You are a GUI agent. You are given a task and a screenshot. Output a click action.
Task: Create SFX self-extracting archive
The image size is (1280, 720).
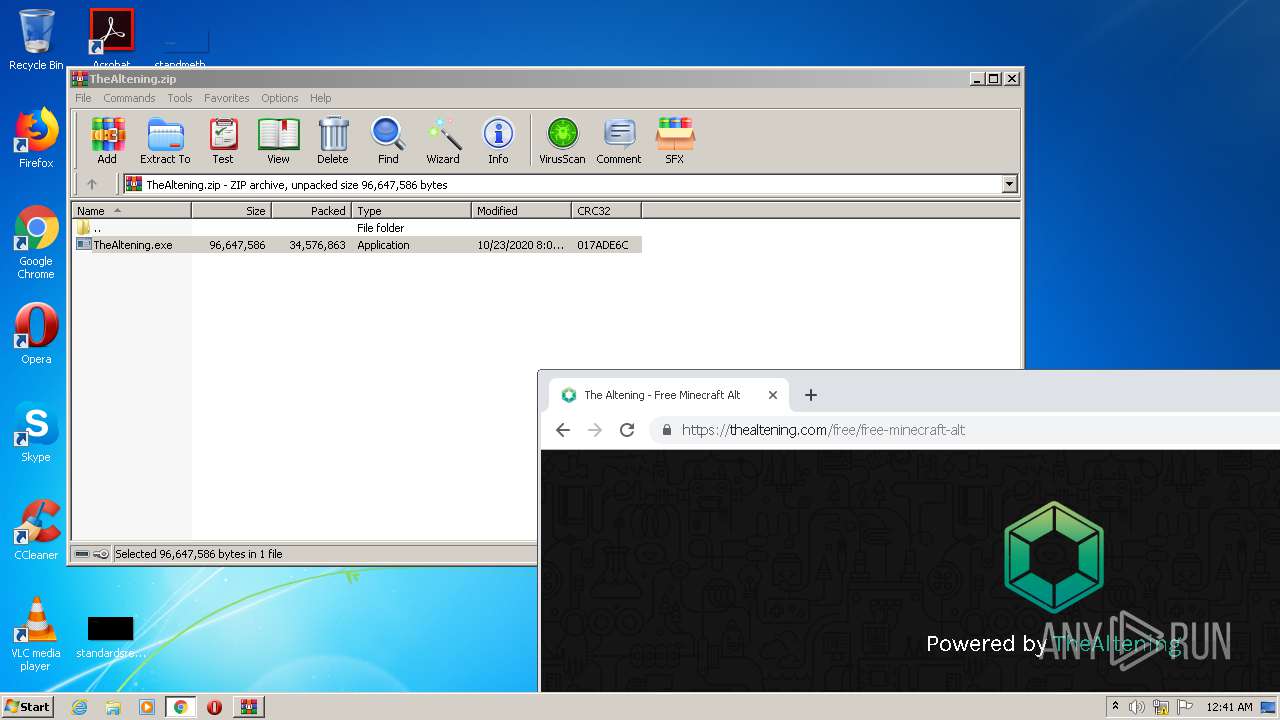[x=675, y=140]
